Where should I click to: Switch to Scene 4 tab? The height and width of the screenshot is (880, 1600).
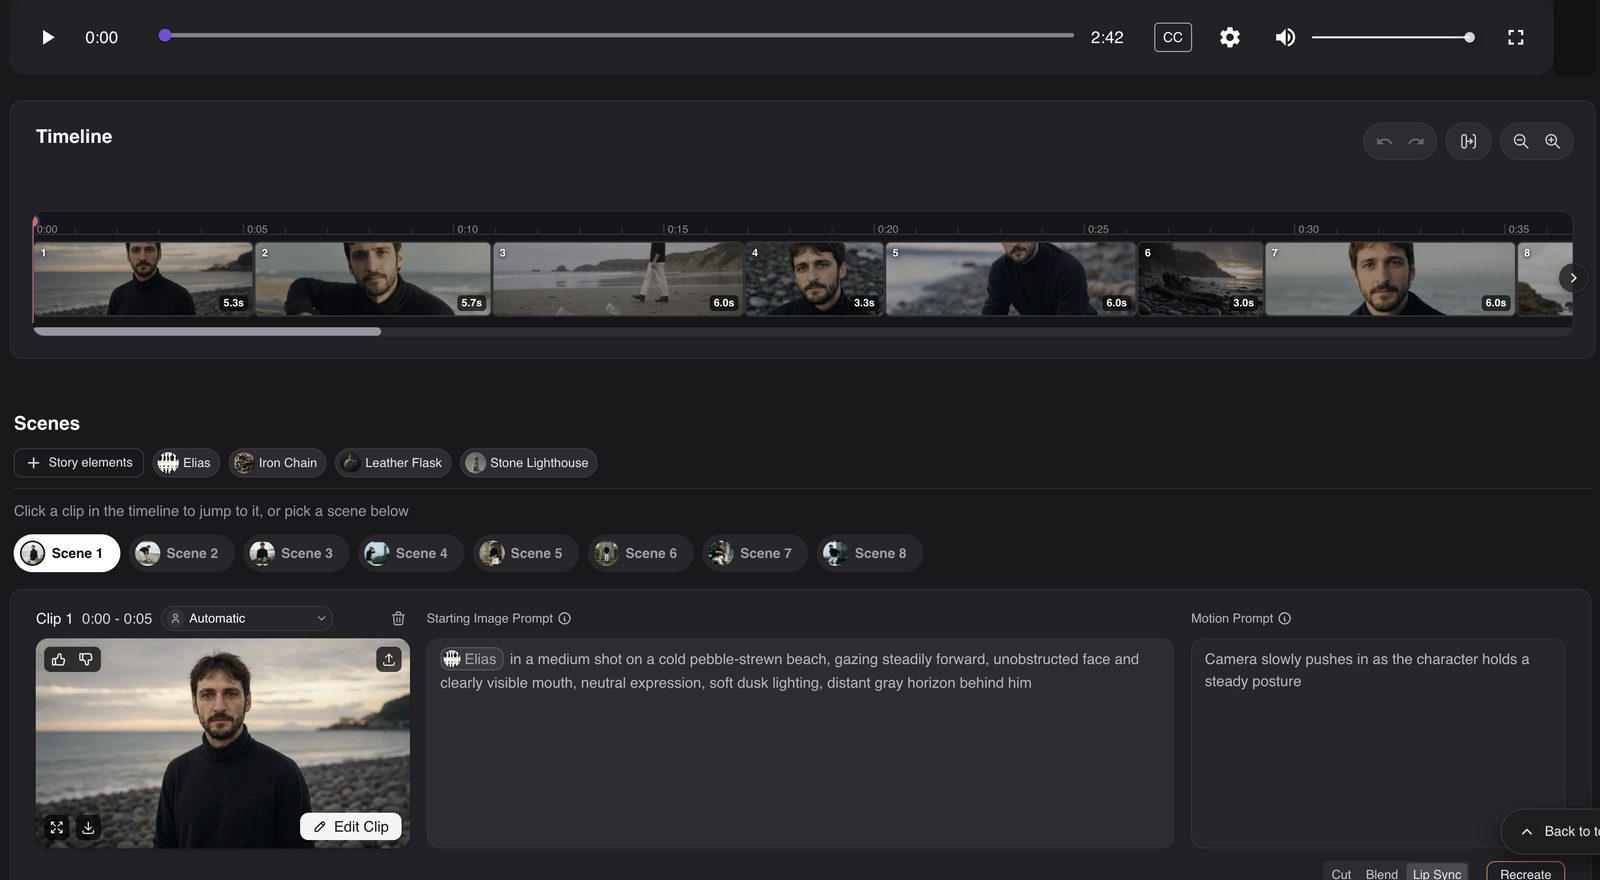point(411,553)
